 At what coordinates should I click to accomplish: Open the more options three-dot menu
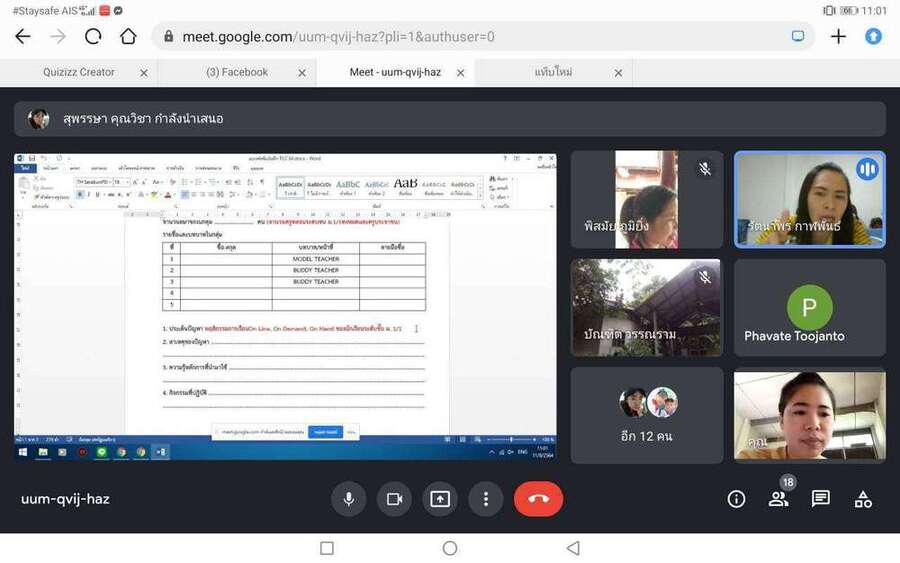click(x=486, y=499)
